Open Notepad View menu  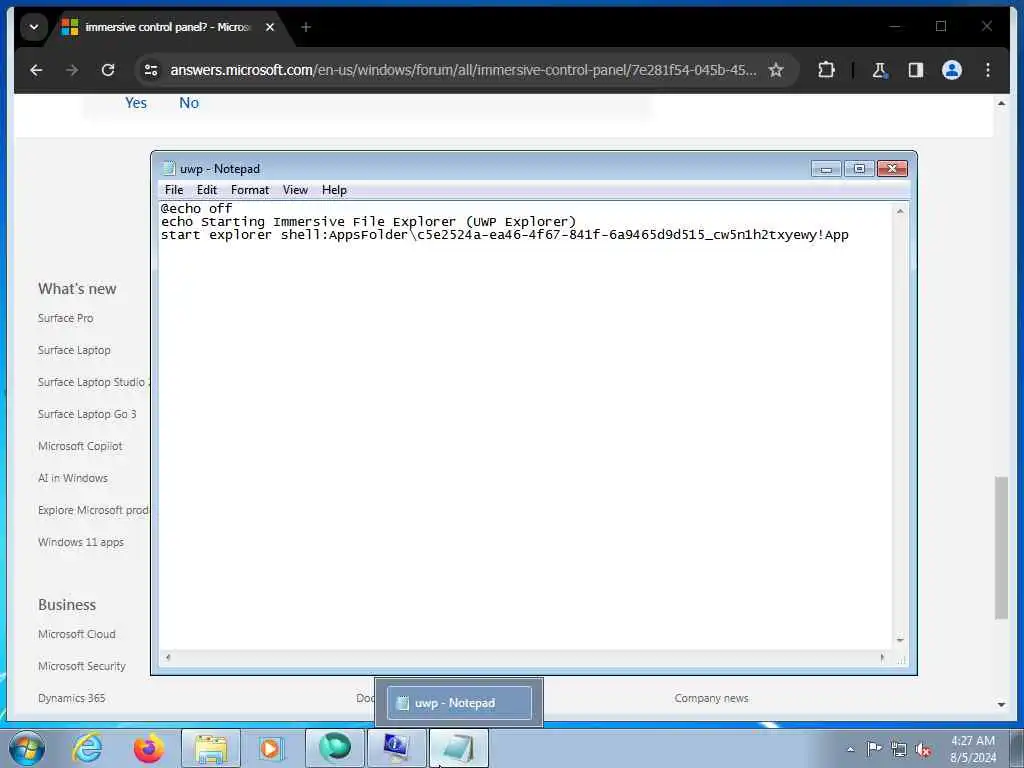click(295, 190)
